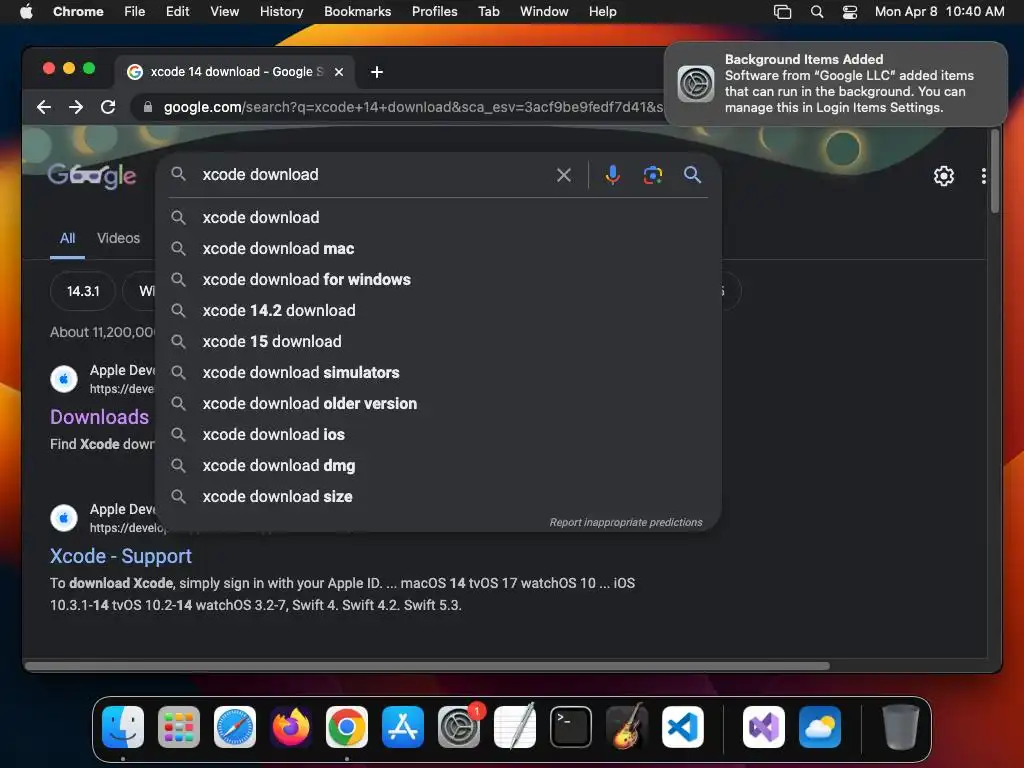Select the All results tab
This screenshot has height=768, width=1024.
(67, 238)
